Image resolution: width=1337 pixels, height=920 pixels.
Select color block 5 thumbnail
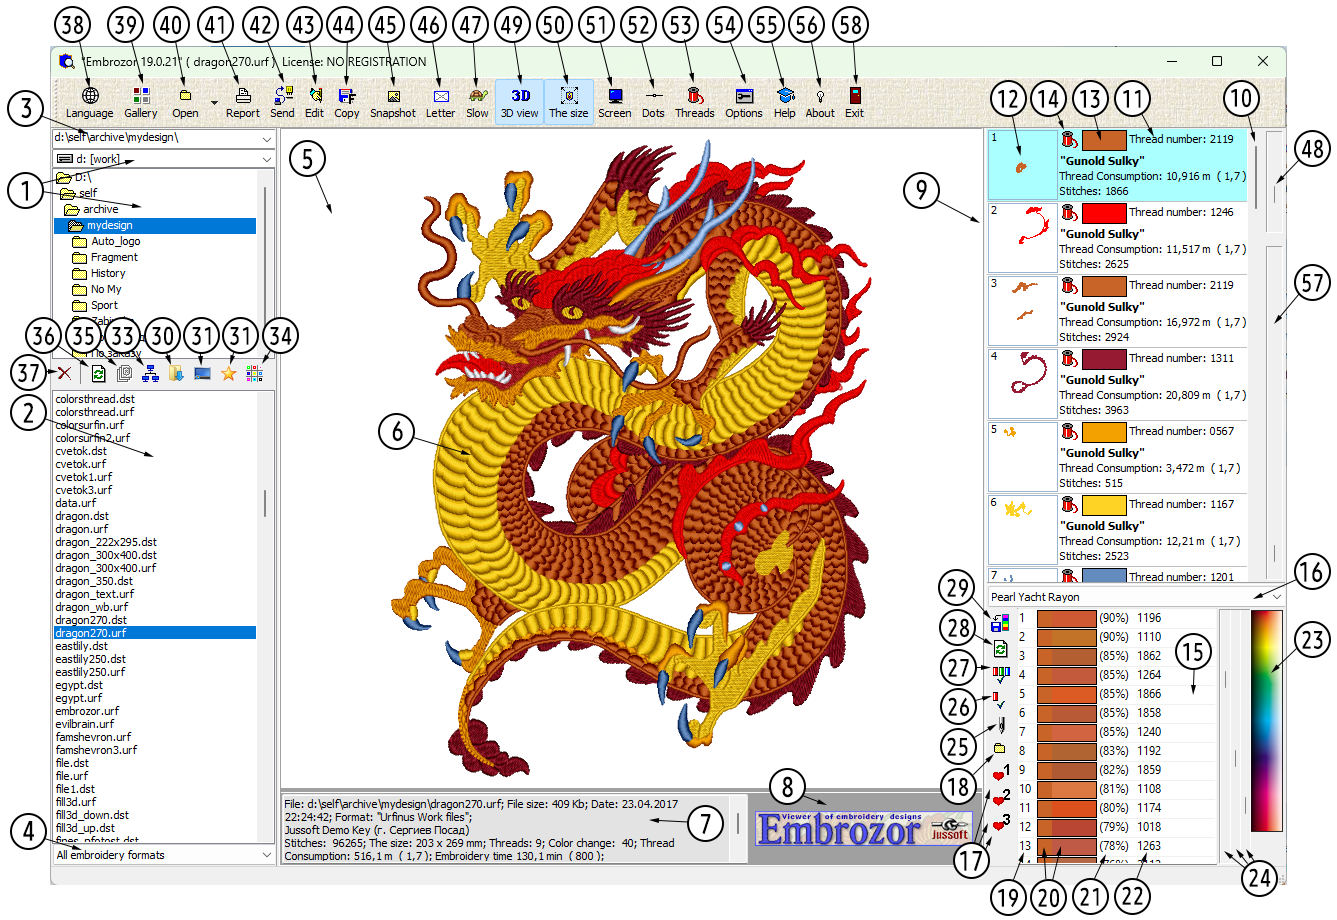click(1022, 457)
